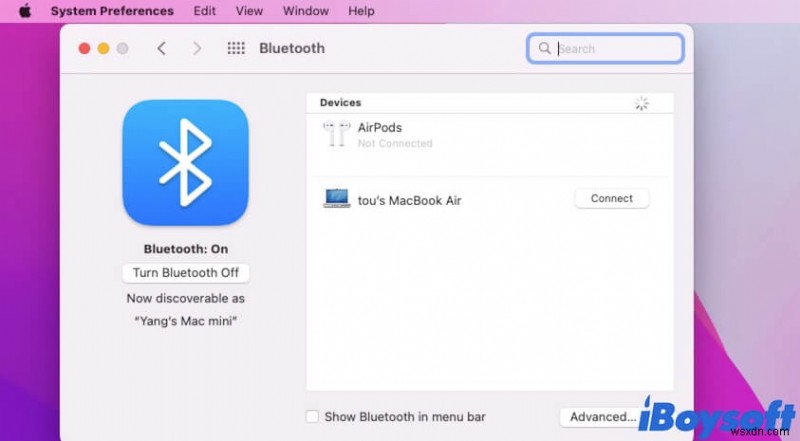Enable Show Bluetooth in menu bar

tap(312, 416)
